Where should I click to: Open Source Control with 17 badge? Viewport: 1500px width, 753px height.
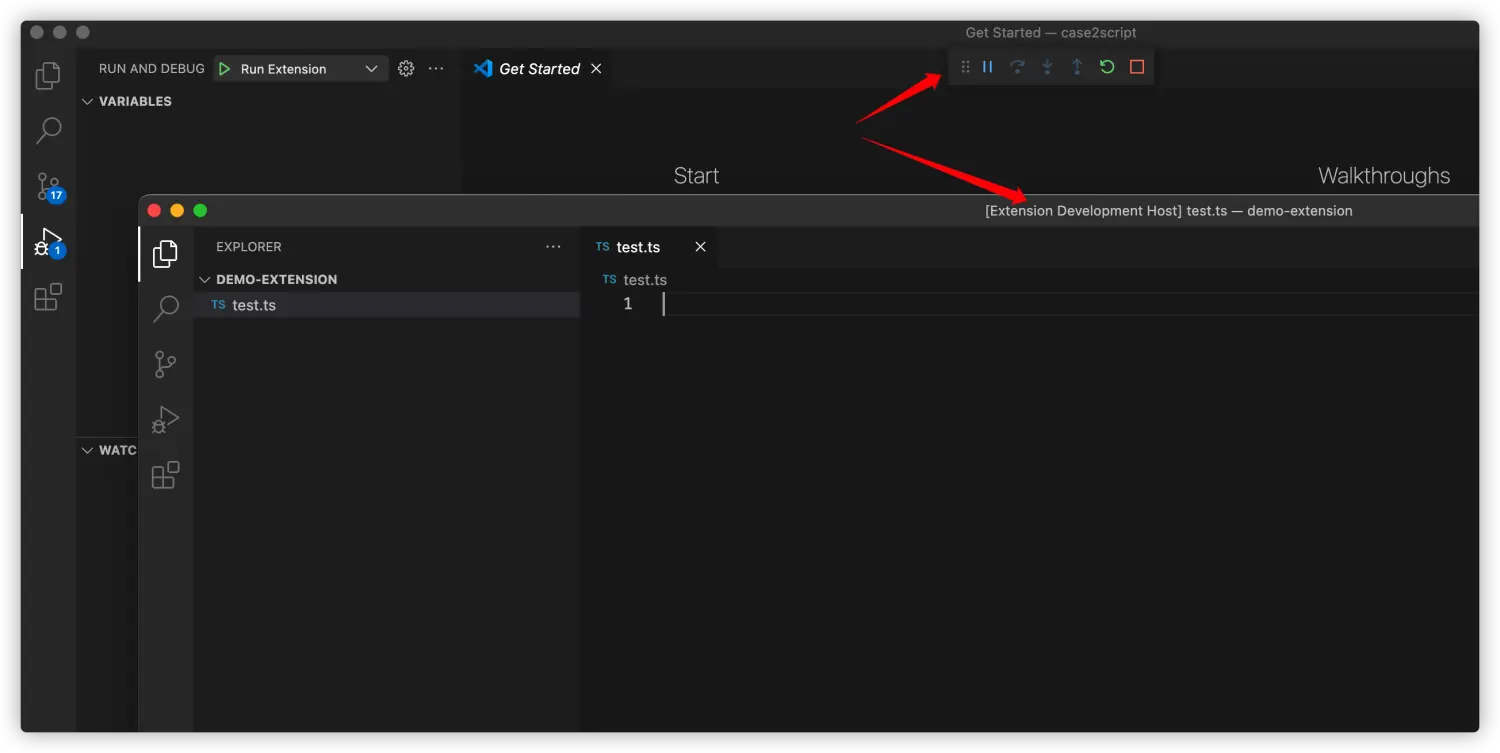pos(48,187)
